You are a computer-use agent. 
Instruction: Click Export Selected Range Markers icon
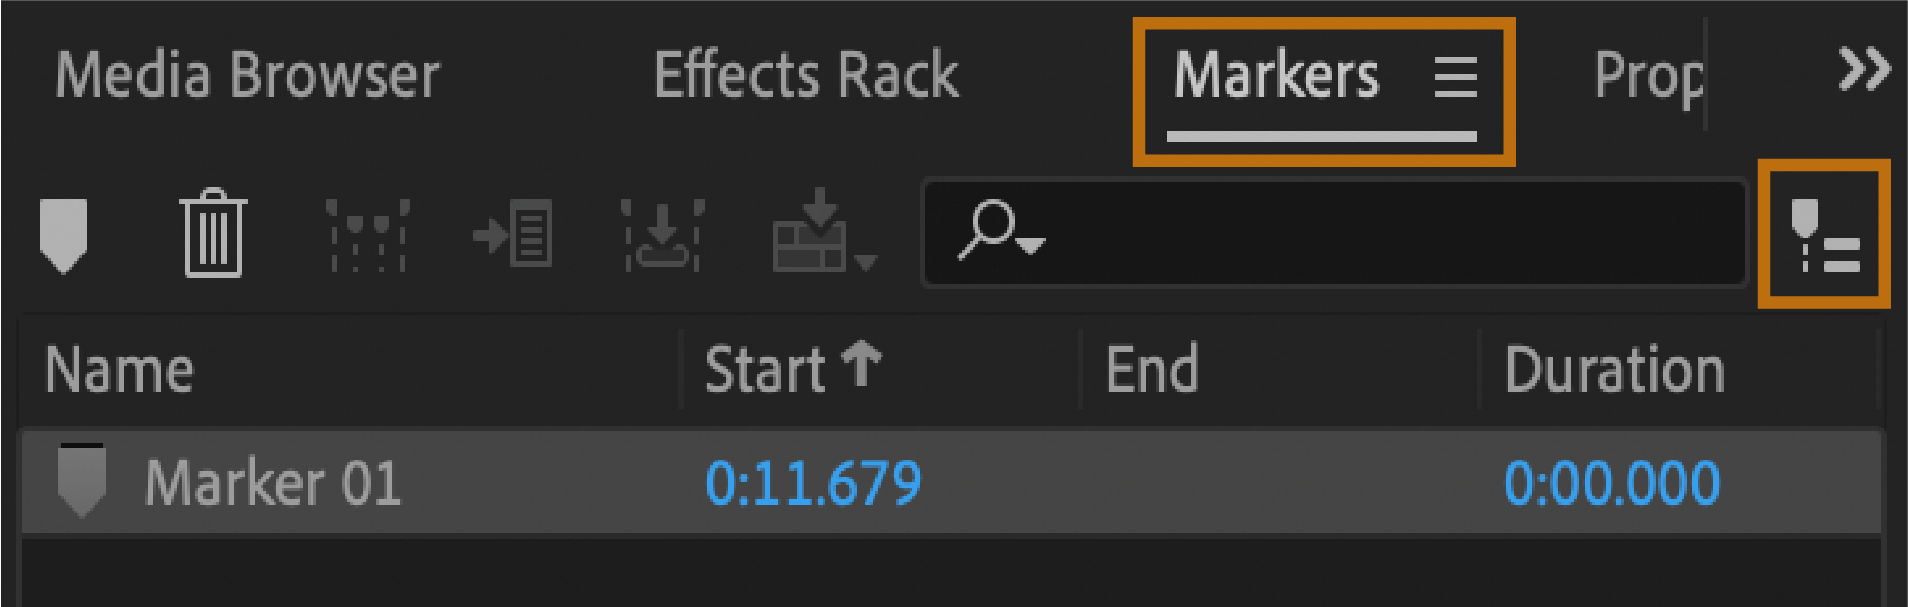coord(662,236)
